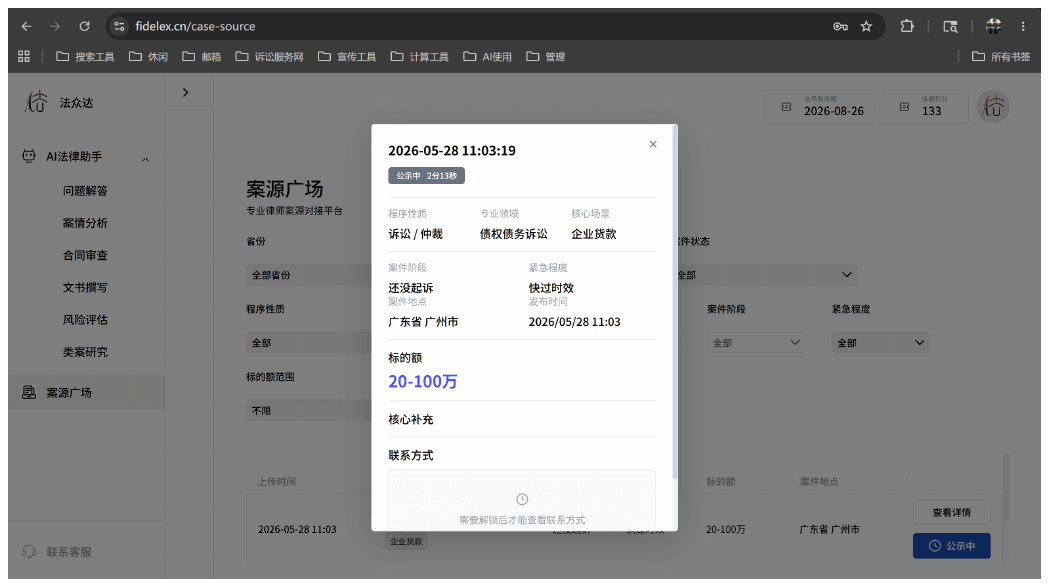Click the browser back arrow

(x=27, y=26)
